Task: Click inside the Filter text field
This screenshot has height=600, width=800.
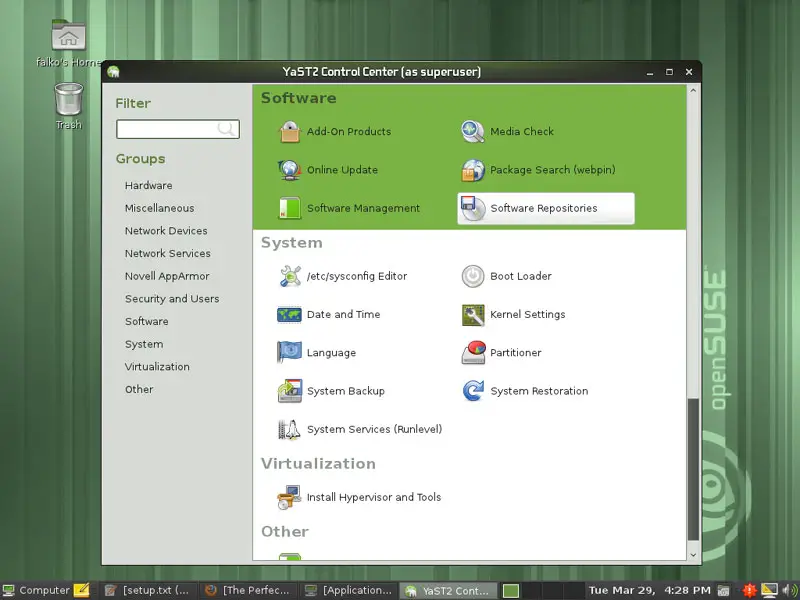Action: 178,129
